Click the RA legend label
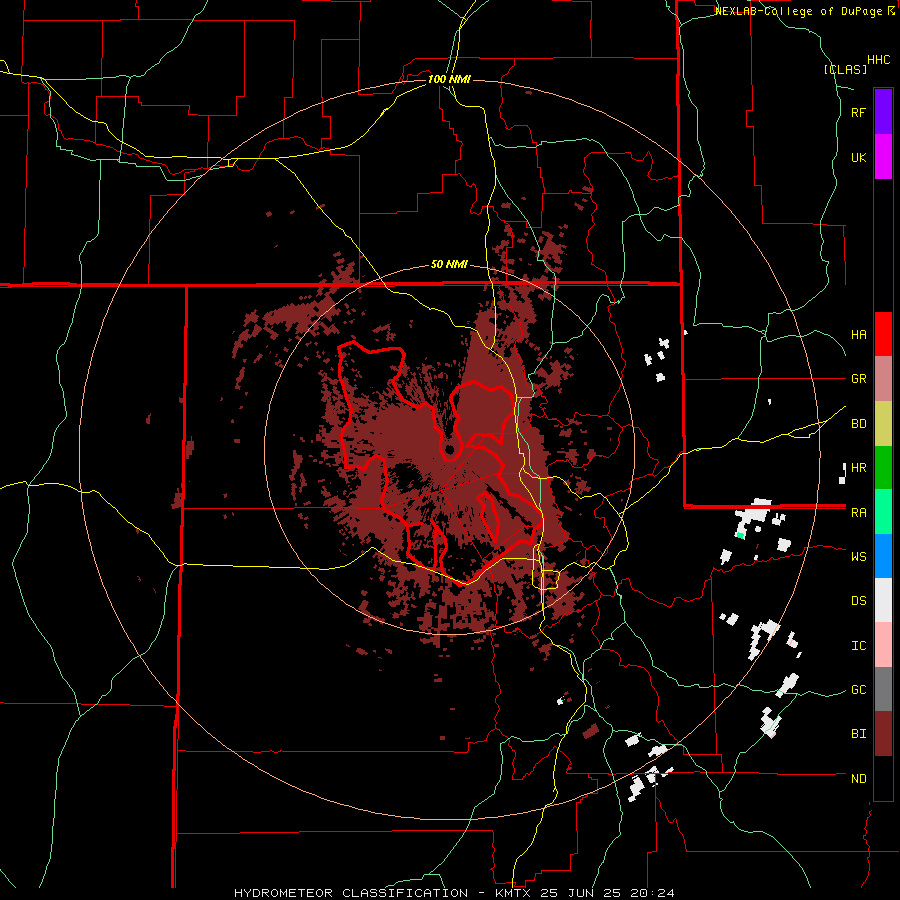Screen dimensions: 900x900 [859, 513]
